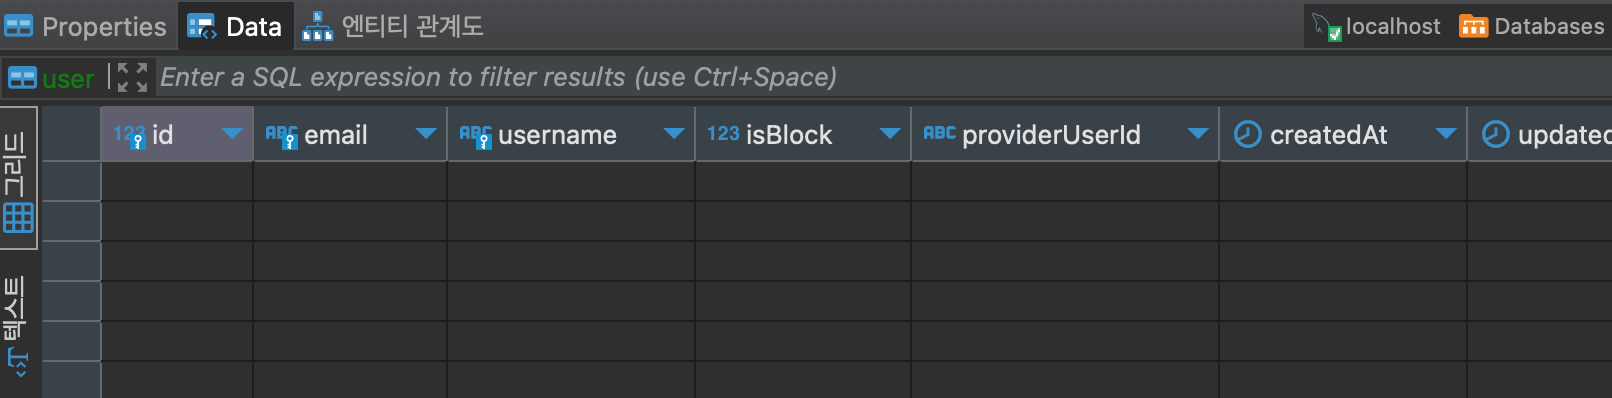Open the 엔티티 관계도 tab
The image size is (1612, 398).
(393, 27)
